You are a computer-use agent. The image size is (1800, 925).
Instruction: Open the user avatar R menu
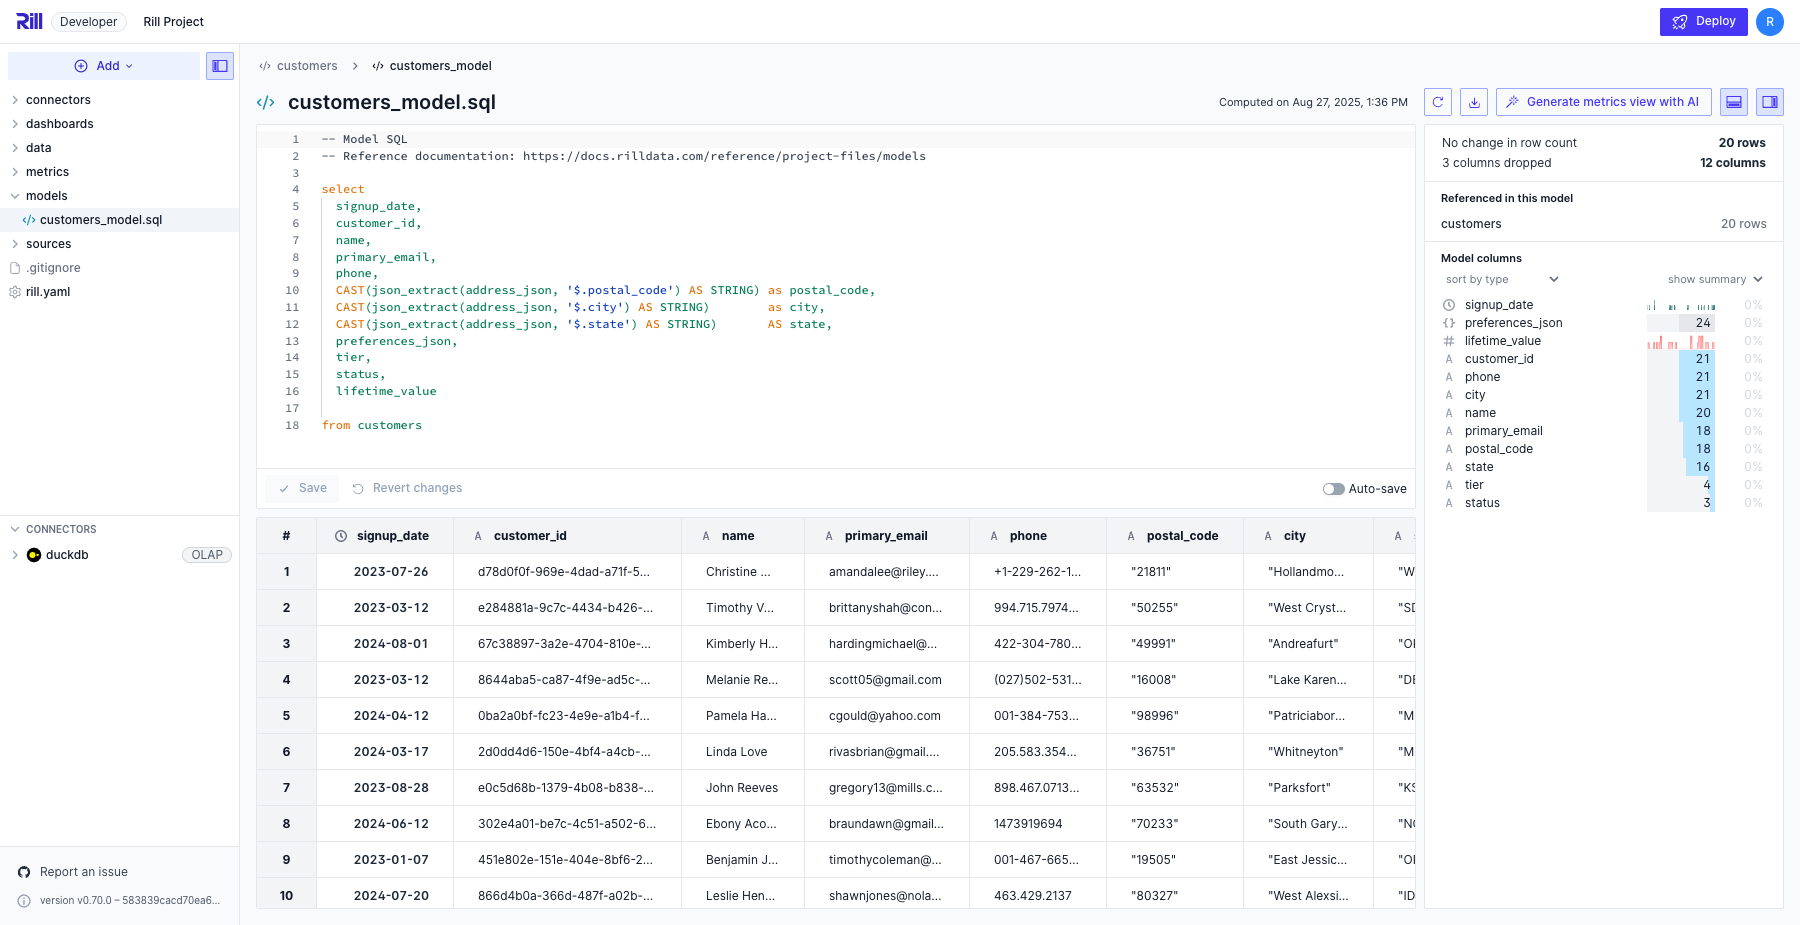[1770, 21]
